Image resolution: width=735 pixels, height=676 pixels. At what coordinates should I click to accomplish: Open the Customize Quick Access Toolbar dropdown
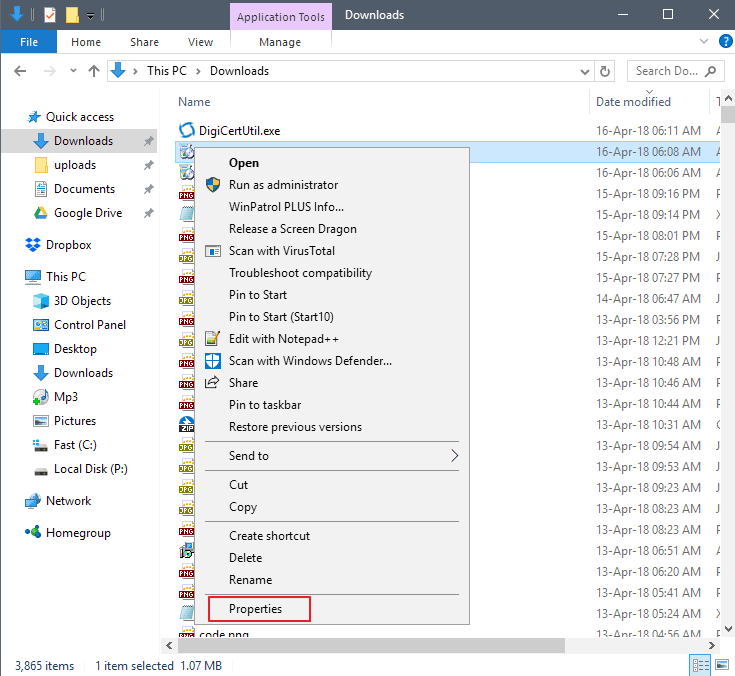click(90, 15)
